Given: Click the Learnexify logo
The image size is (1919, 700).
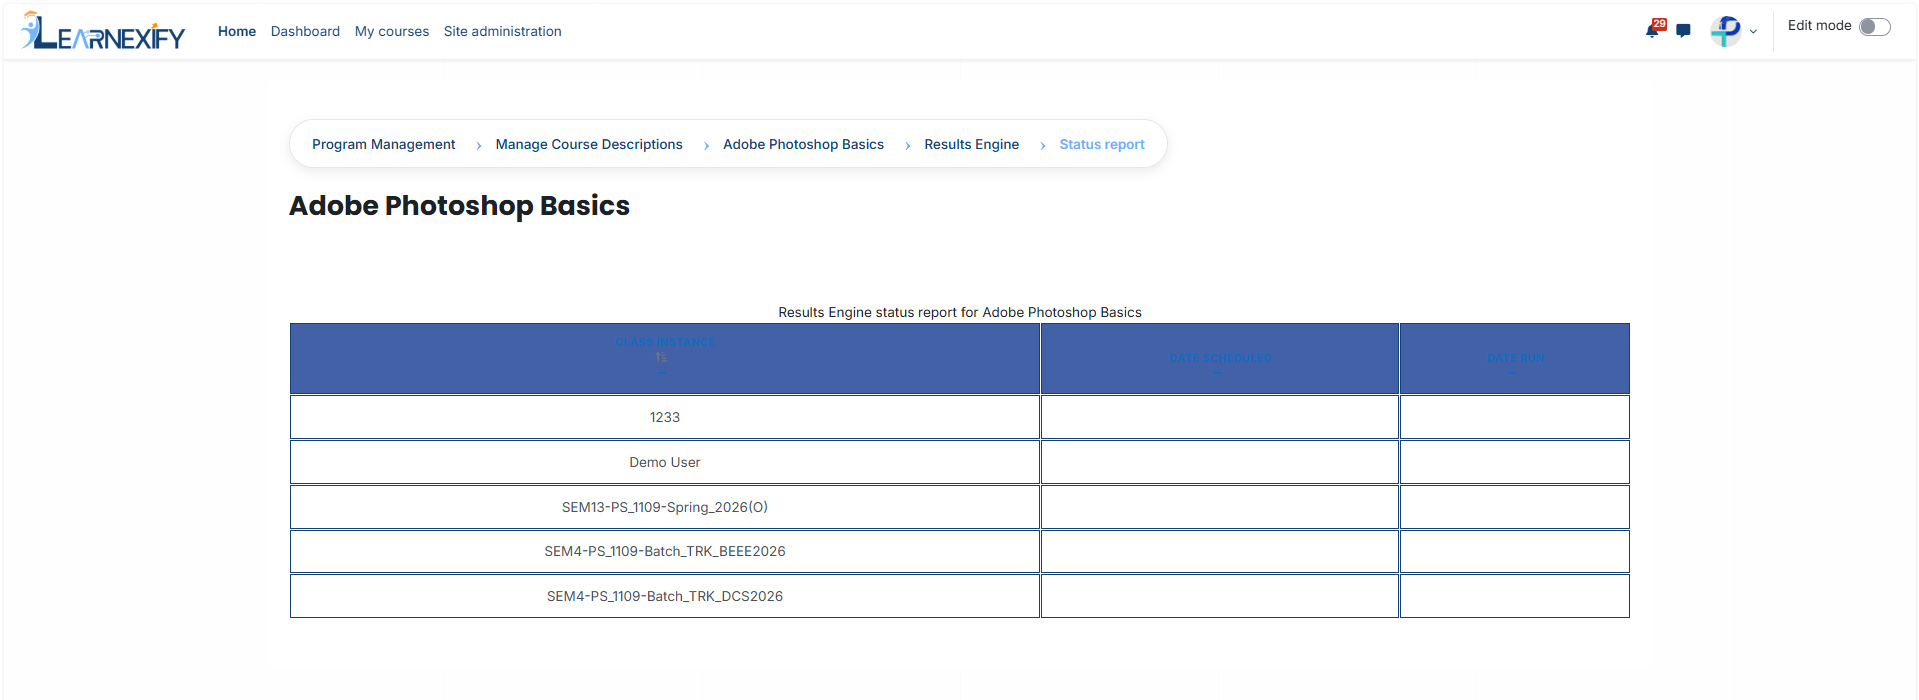Looking at the screenshot, I should pos(103,31).
